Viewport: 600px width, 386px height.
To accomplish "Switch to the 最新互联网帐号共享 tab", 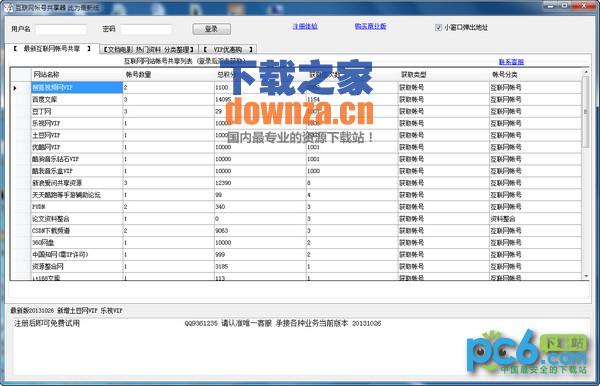I will pyautogui.click(x=52, y=49).
